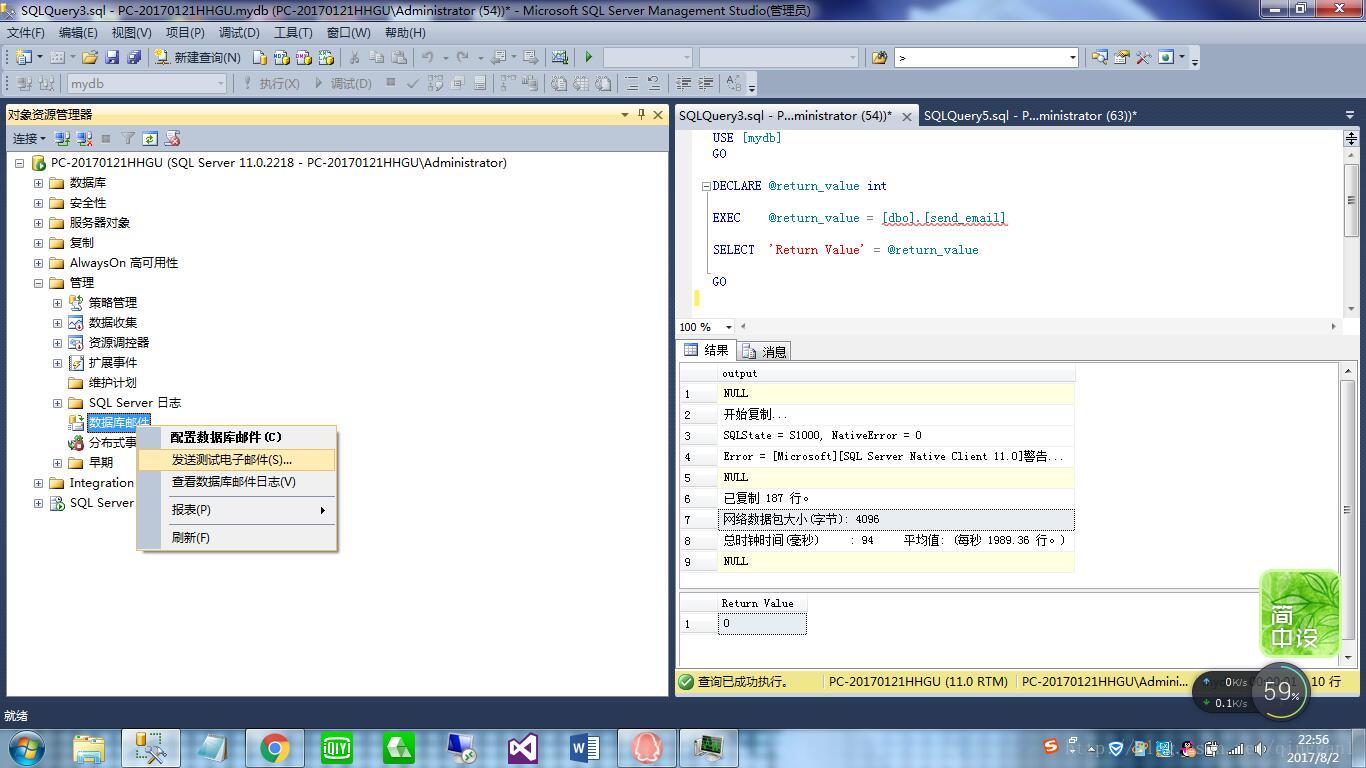Click the disconnect object explorer icon
1366x768 pixels.
click(84, 138)
